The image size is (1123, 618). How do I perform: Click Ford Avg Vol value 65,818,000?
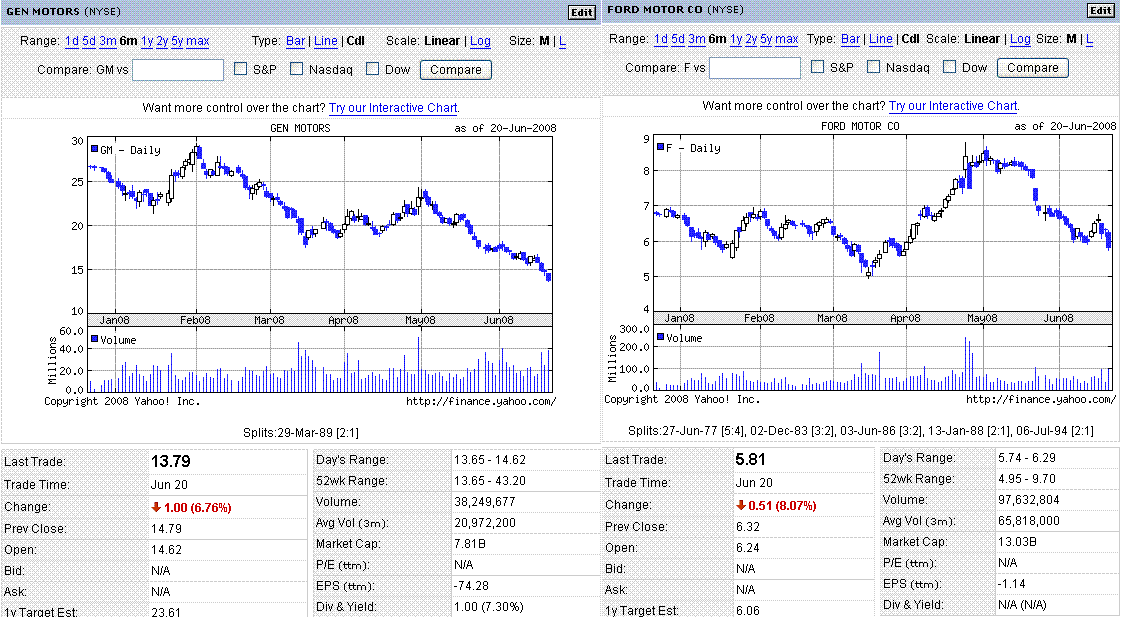[x=1028, y=521]
